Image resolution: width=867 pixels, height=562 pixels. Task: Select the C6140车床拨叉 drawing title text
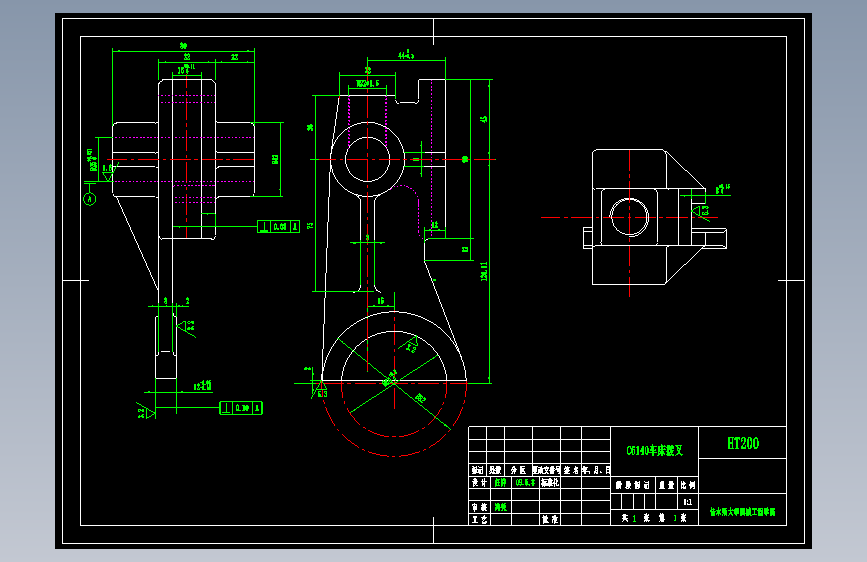(655, 450)
